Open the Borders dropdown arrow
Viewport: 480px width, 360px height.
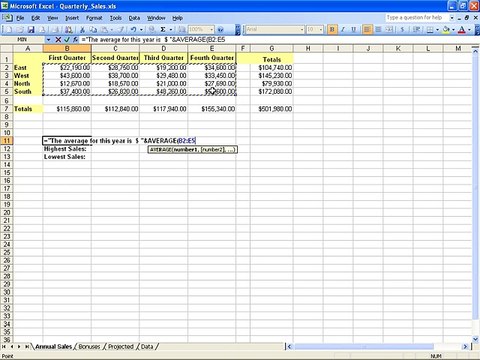click(x=437, y=30)
